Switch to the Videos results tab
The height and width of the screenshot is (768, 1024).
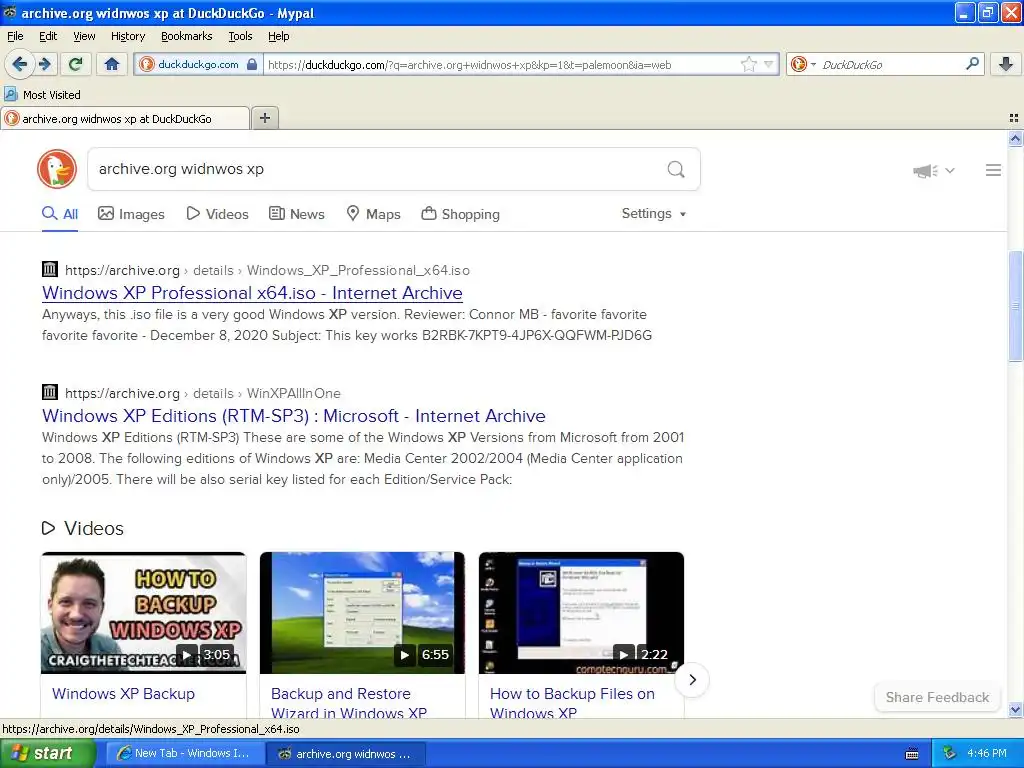point(217,214)
